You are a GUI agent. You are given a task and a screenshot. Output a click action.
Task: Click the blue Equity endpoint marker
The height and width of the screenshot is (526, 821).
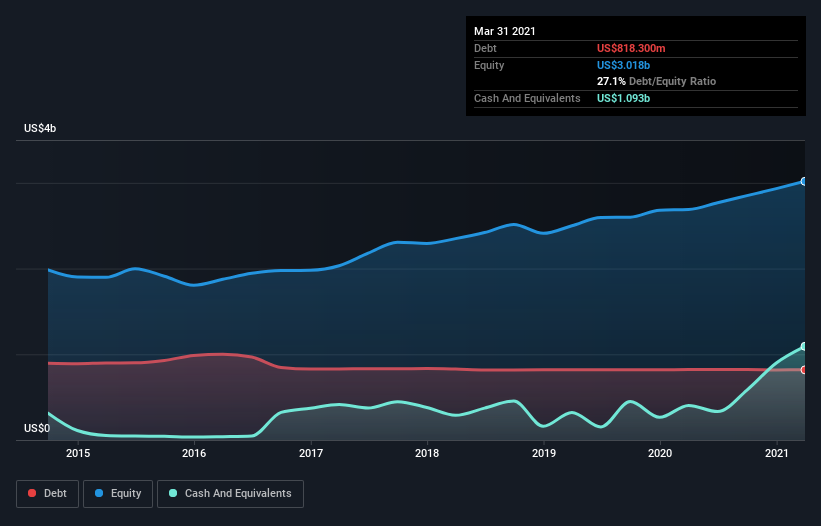pyautogui.click(x=804, y=182)
